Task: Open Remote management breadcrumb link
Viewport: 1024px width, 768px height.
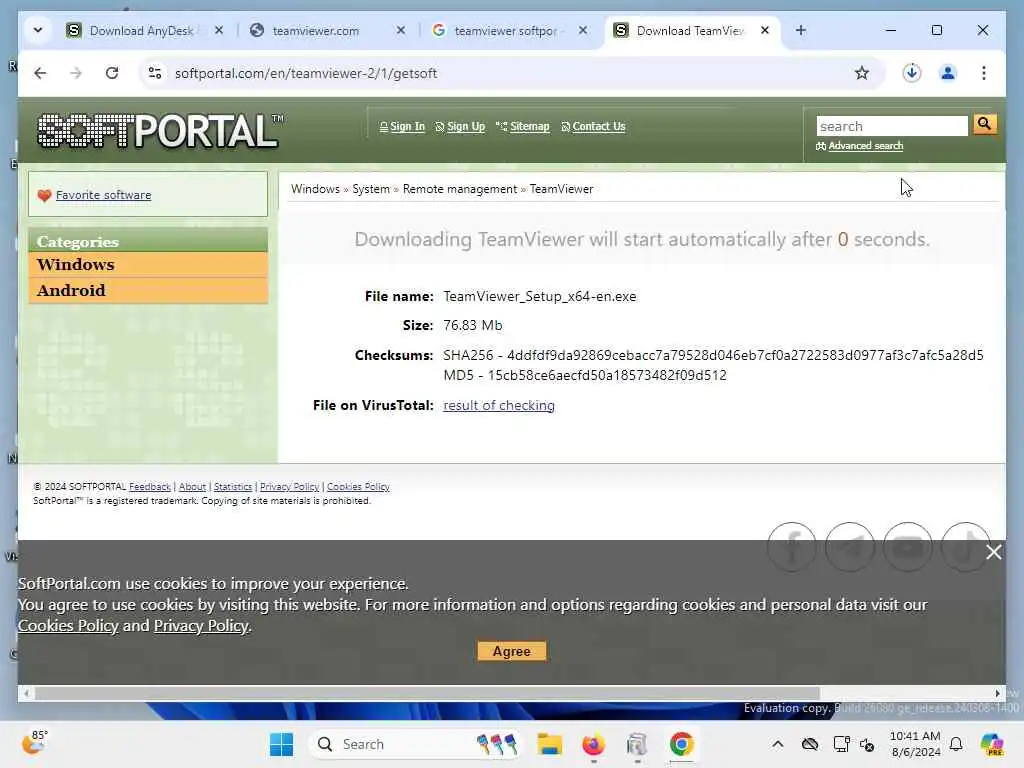Action: click(459, 189)
